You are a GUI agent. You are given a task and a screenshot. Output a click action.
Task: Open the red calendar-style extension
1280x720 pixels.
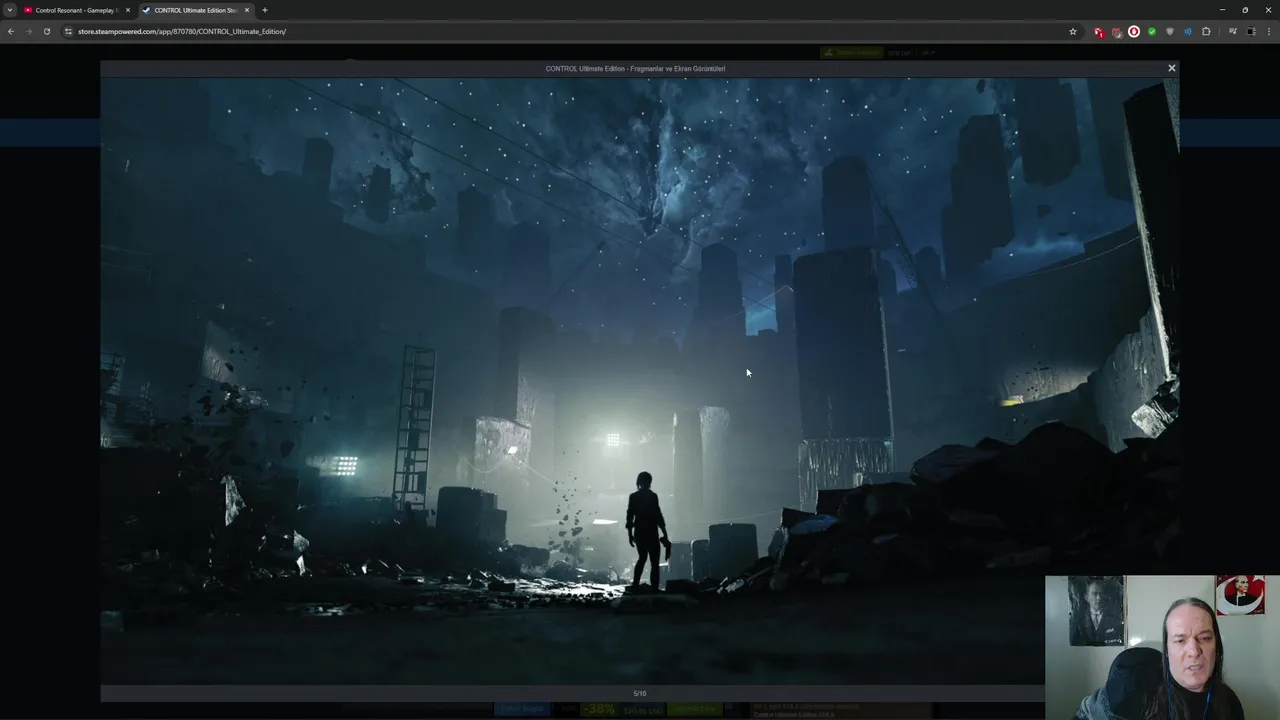(x=1116, y=32)
